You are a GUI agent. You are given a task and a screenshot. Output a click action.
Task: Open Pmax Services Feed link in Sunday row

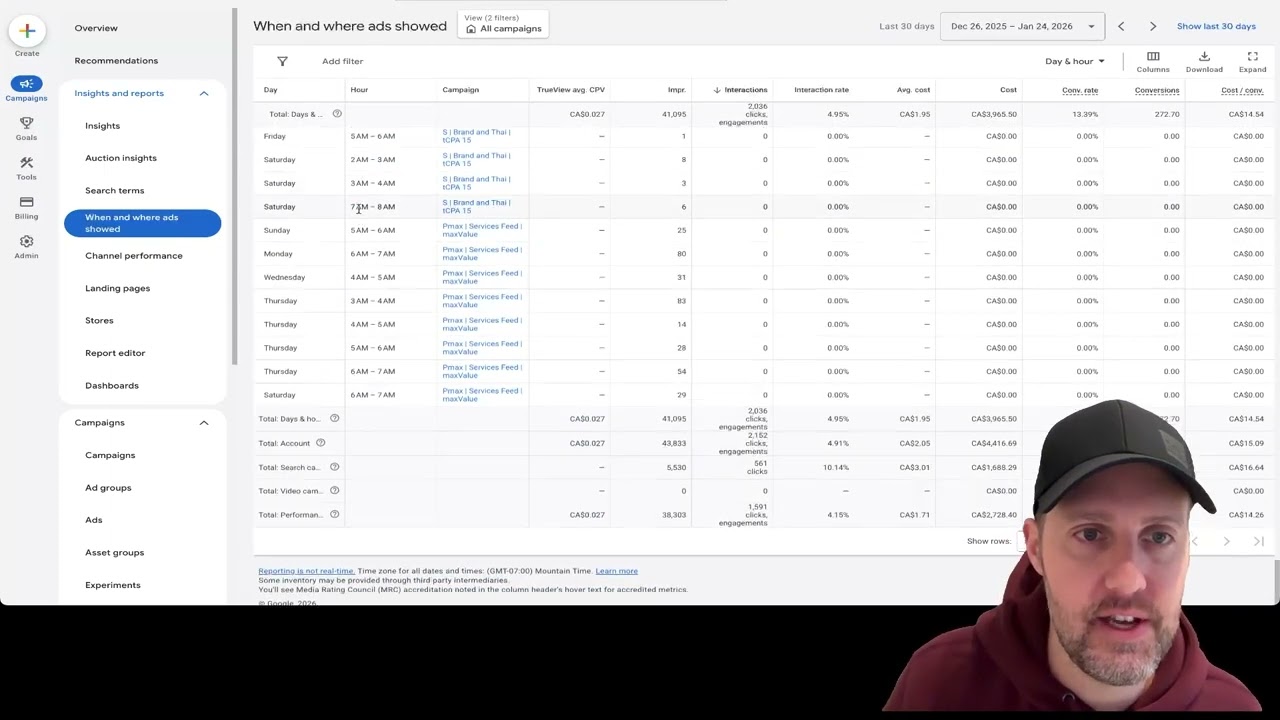482,230
